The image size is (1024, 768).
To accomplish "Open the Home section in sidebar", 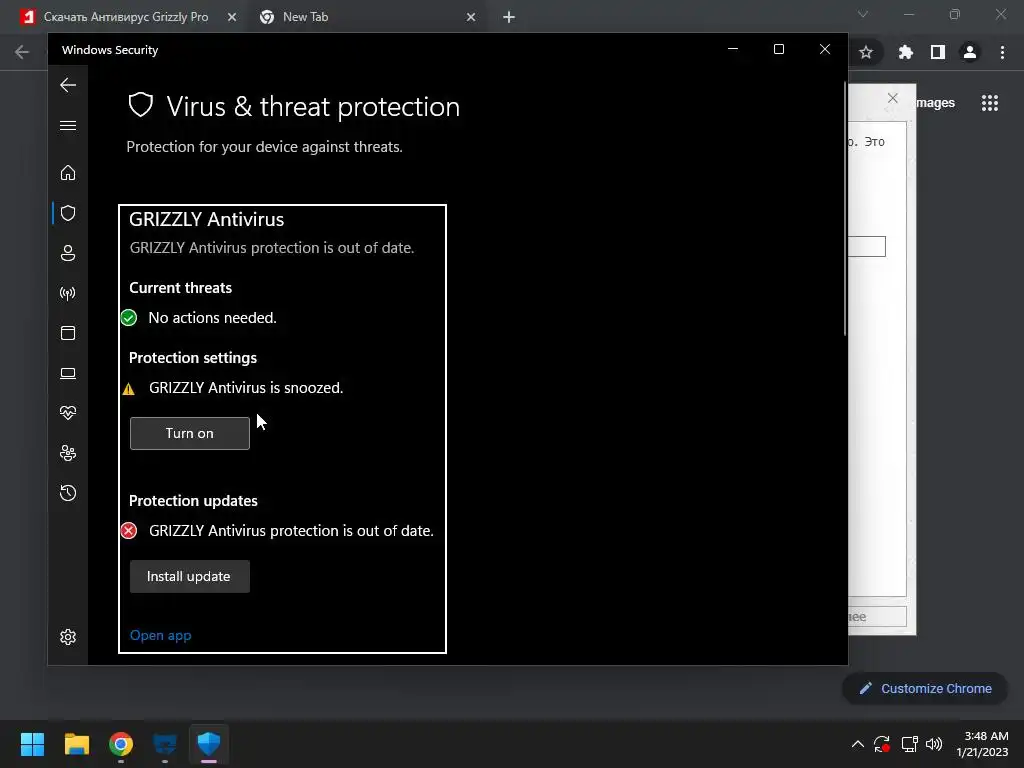I will 68,172.
